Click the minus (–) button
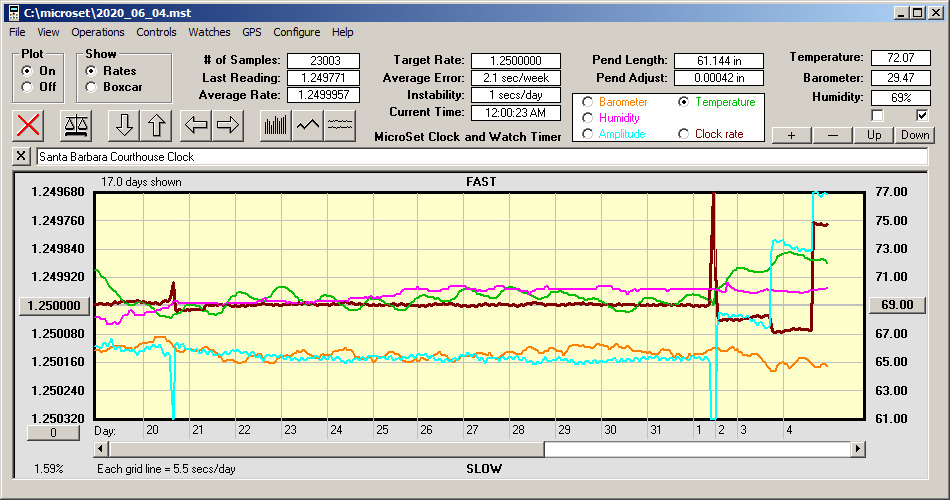The width and height of the screenshot is (950, 500). coord(832,135)
